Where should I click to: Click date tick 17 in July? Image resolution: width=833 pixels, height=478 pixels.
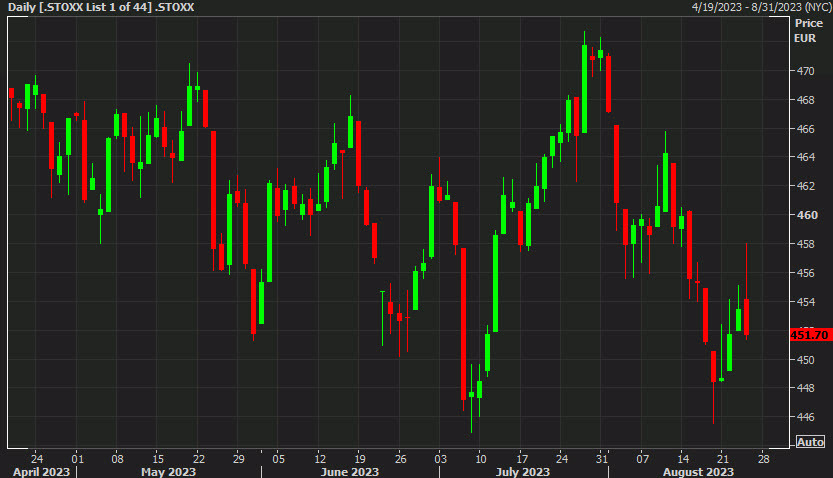click(x=522, y=459)
